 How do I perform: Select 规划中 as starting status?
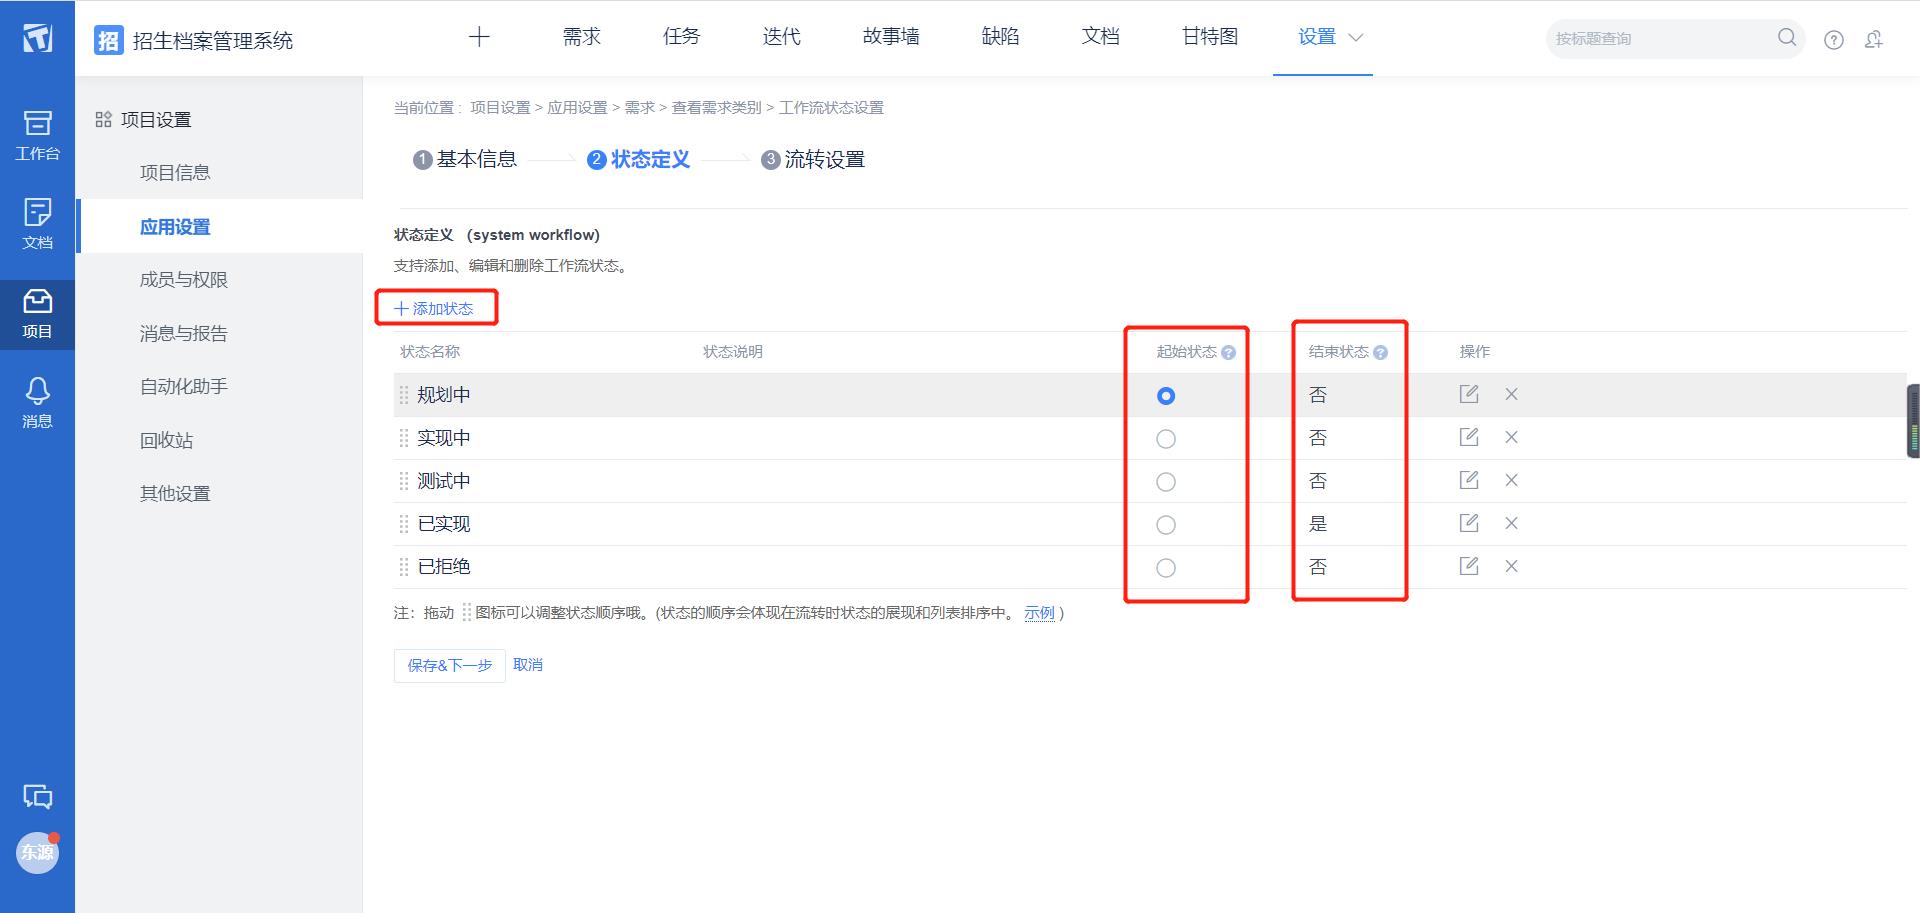(x=1166, y=396)
